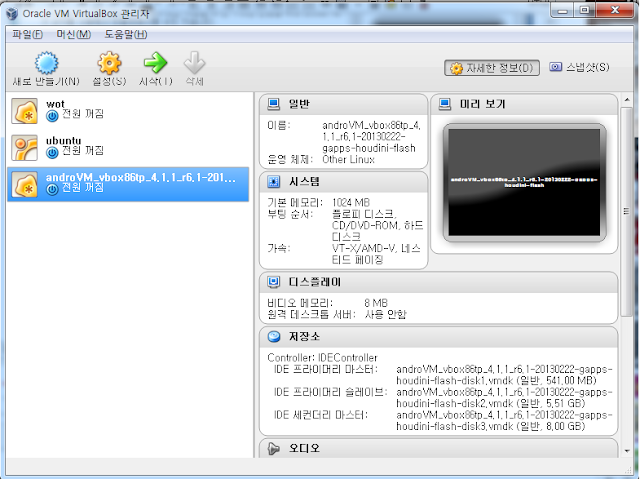Click the remote desktop server (원격 데스크톱 서버) label
This screenshot has height=479, width=640.
pyautogui.click(x=311, y=315)
